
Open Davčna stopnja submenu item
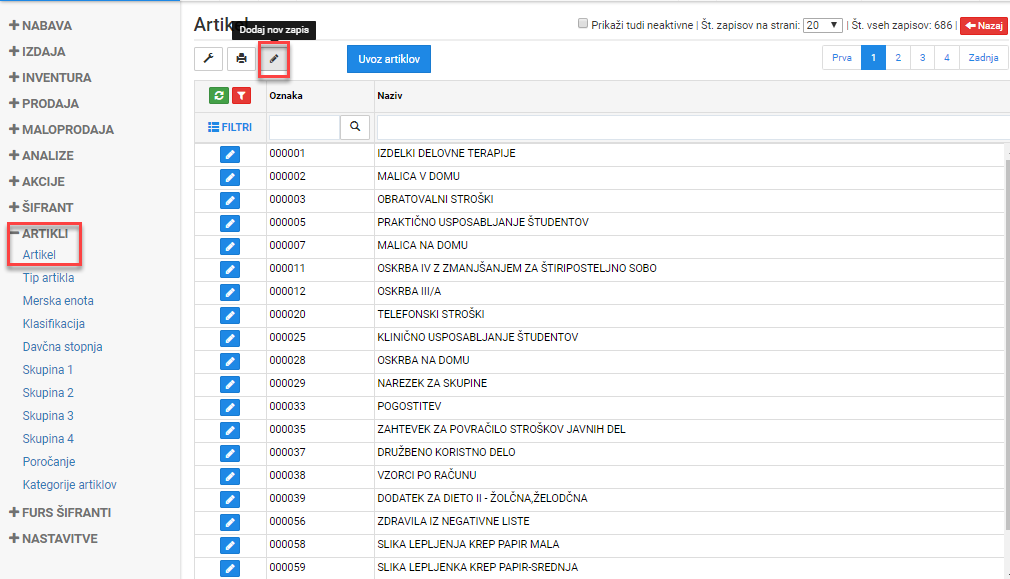[x=62, y=347]
